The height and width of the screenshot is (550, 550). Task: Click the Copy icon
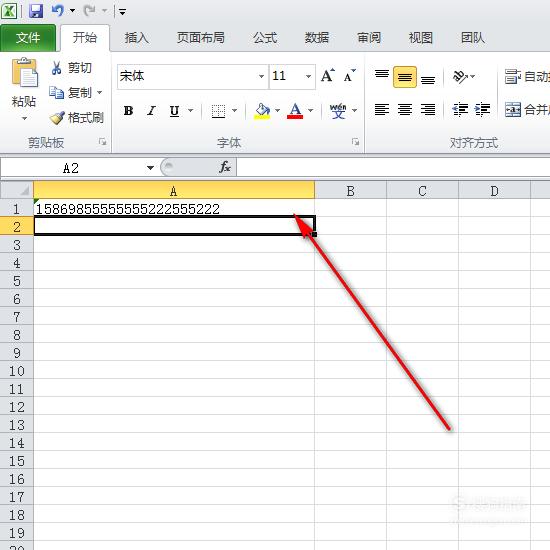click(56, 93)
